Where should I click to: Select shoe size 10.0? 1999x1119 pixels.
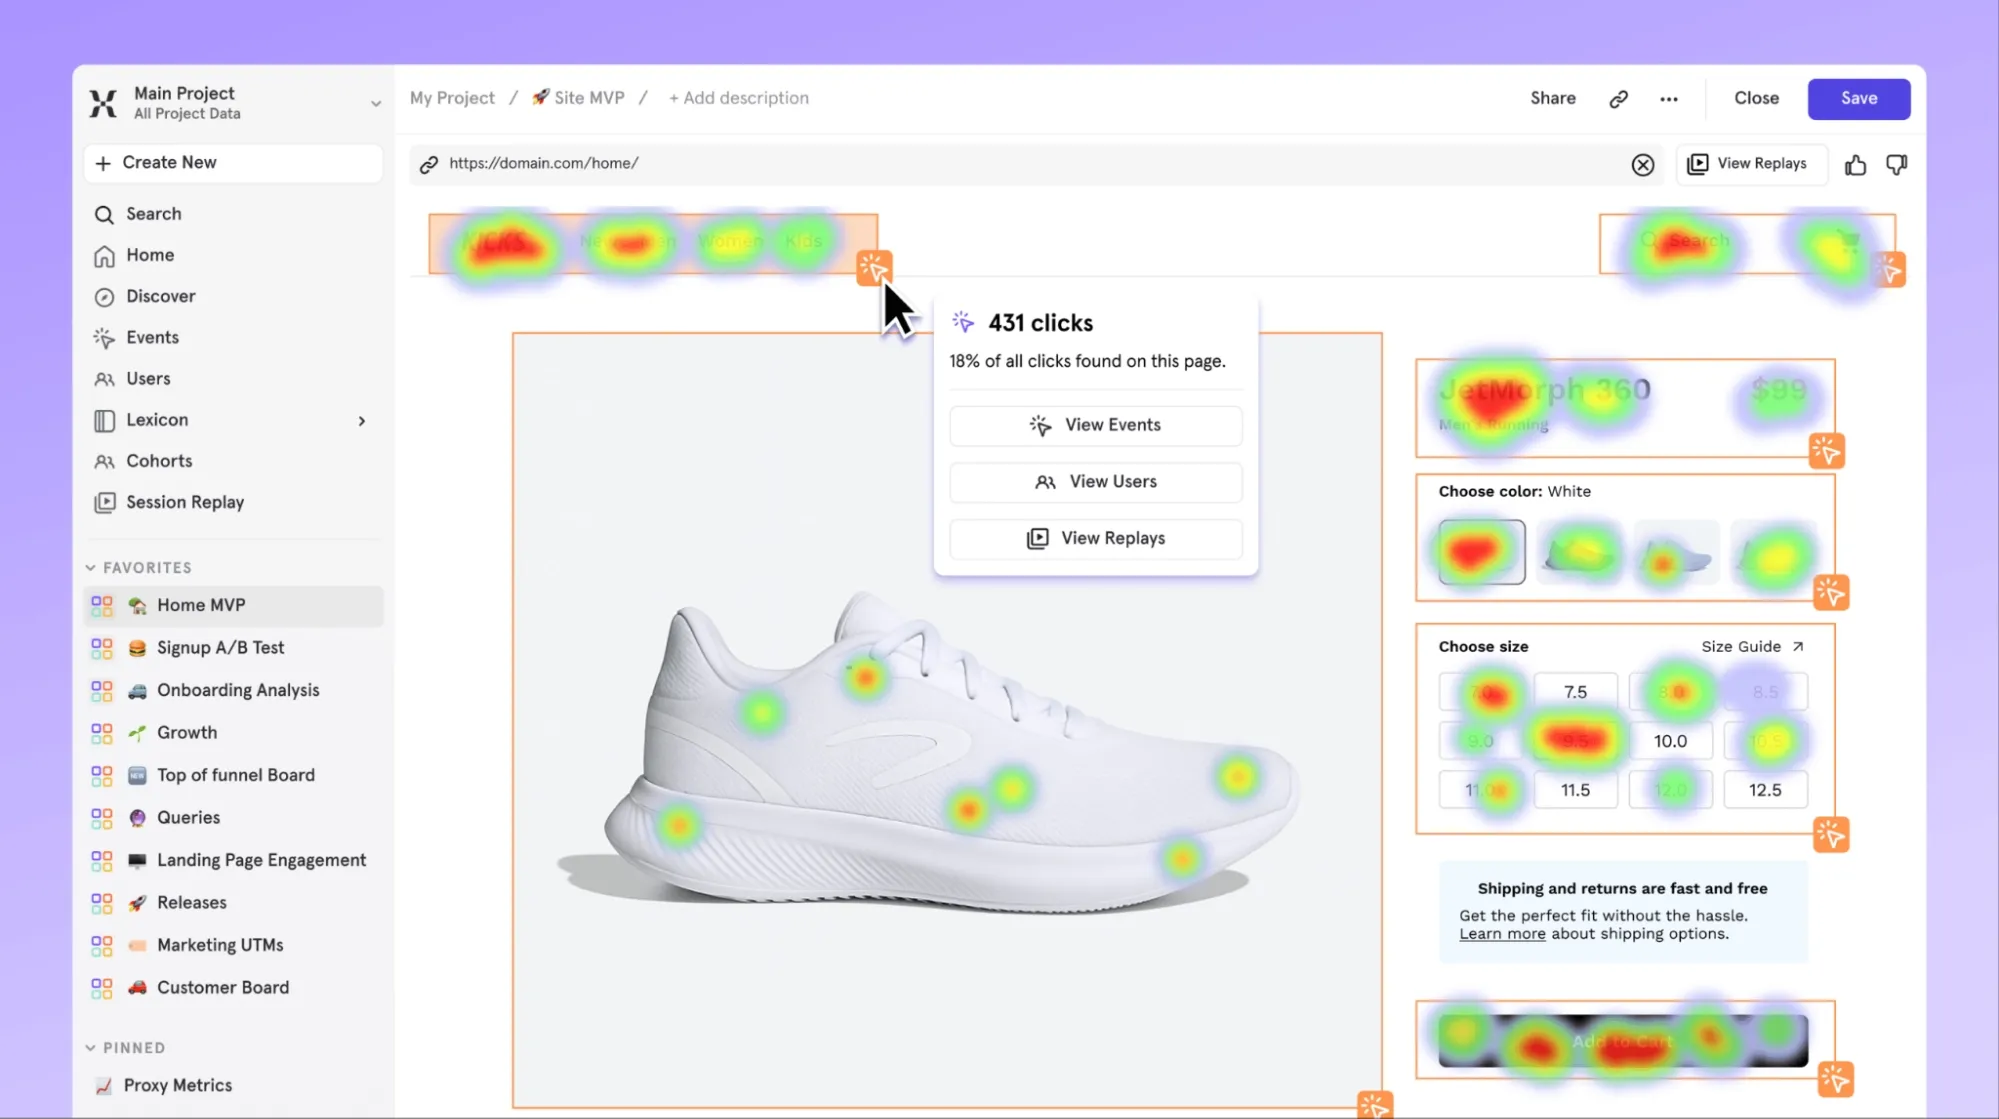(1669, 741)
